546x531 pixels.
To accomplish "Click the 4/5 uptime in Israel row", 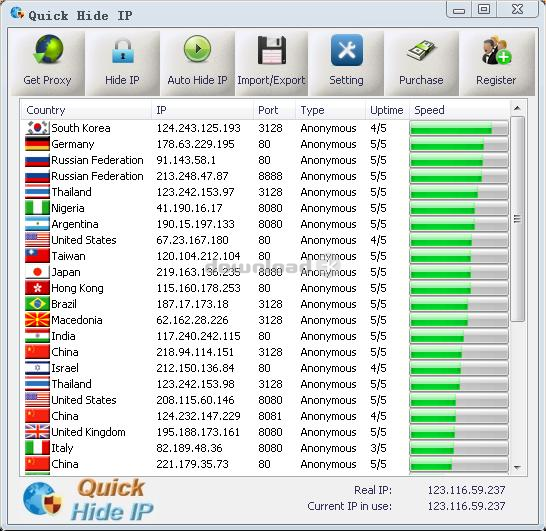I will click(x=379, y=368).
